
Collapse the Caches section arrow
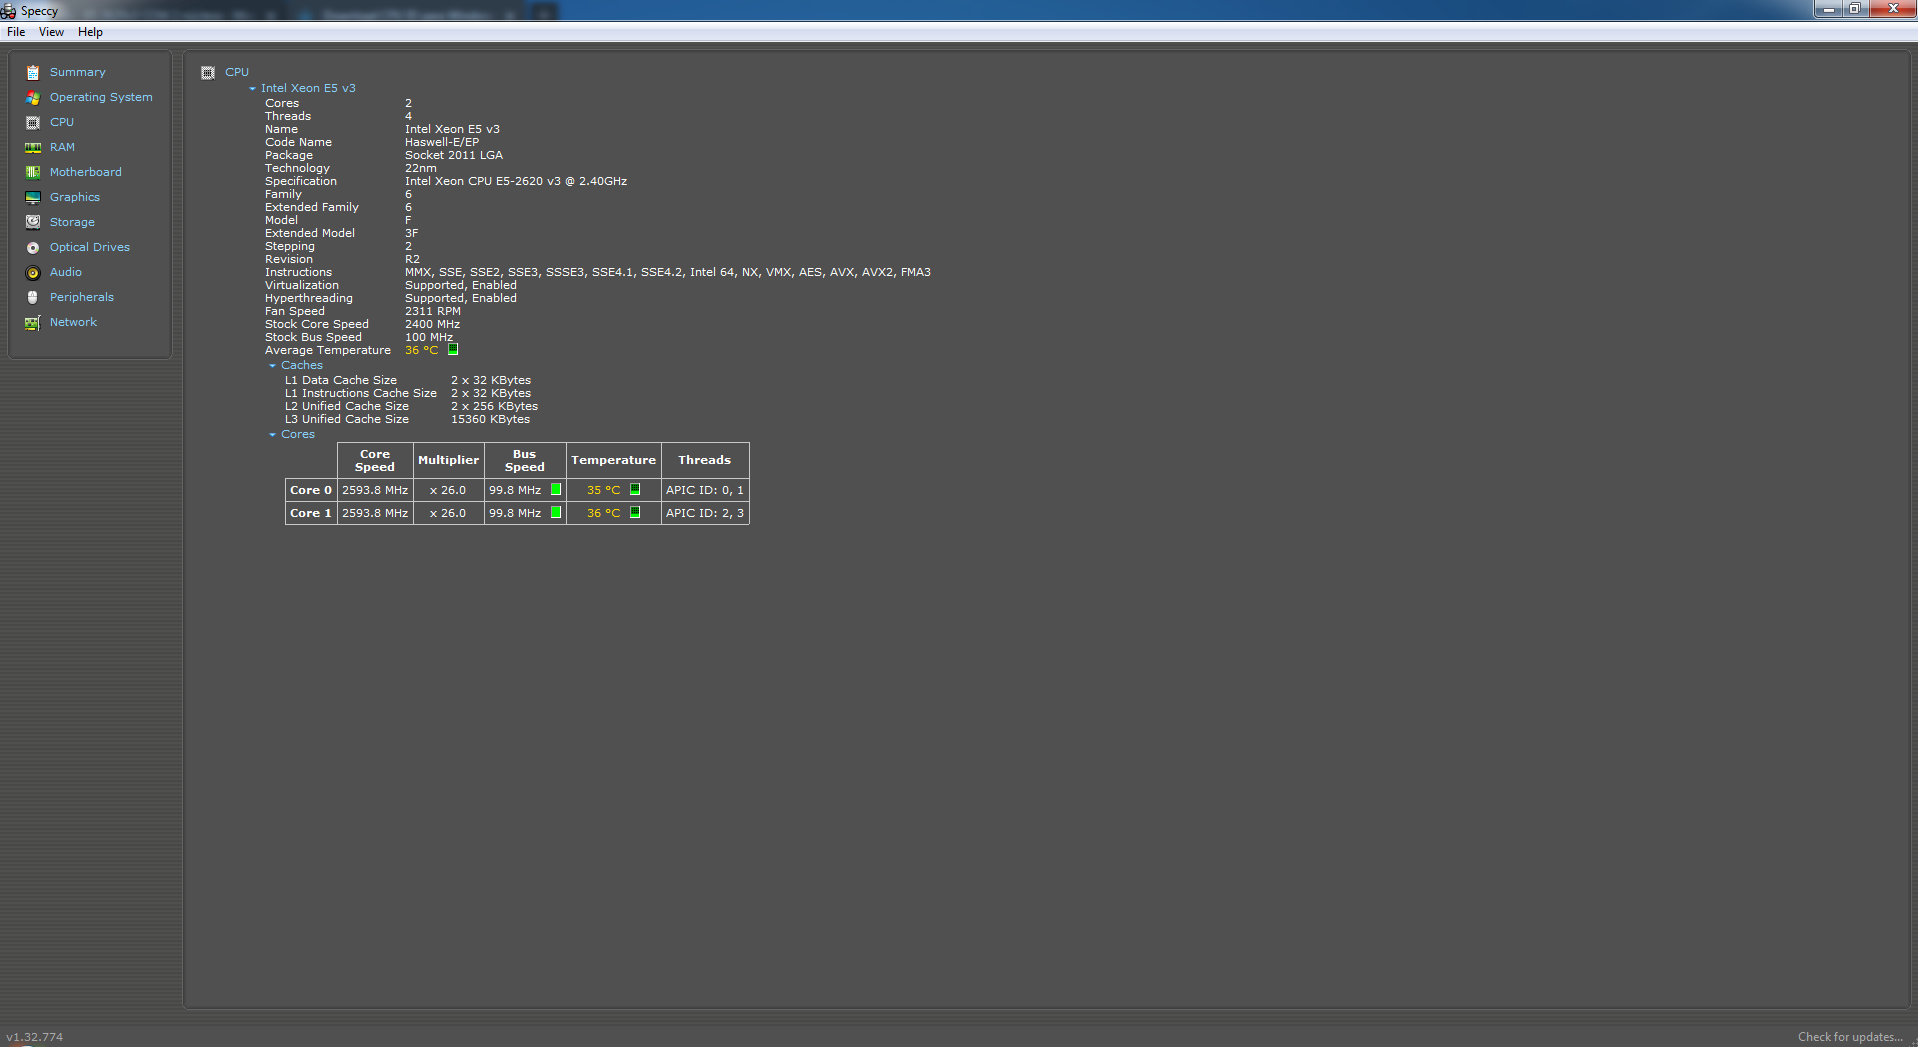pyautogui.click(x=272, y=365)
